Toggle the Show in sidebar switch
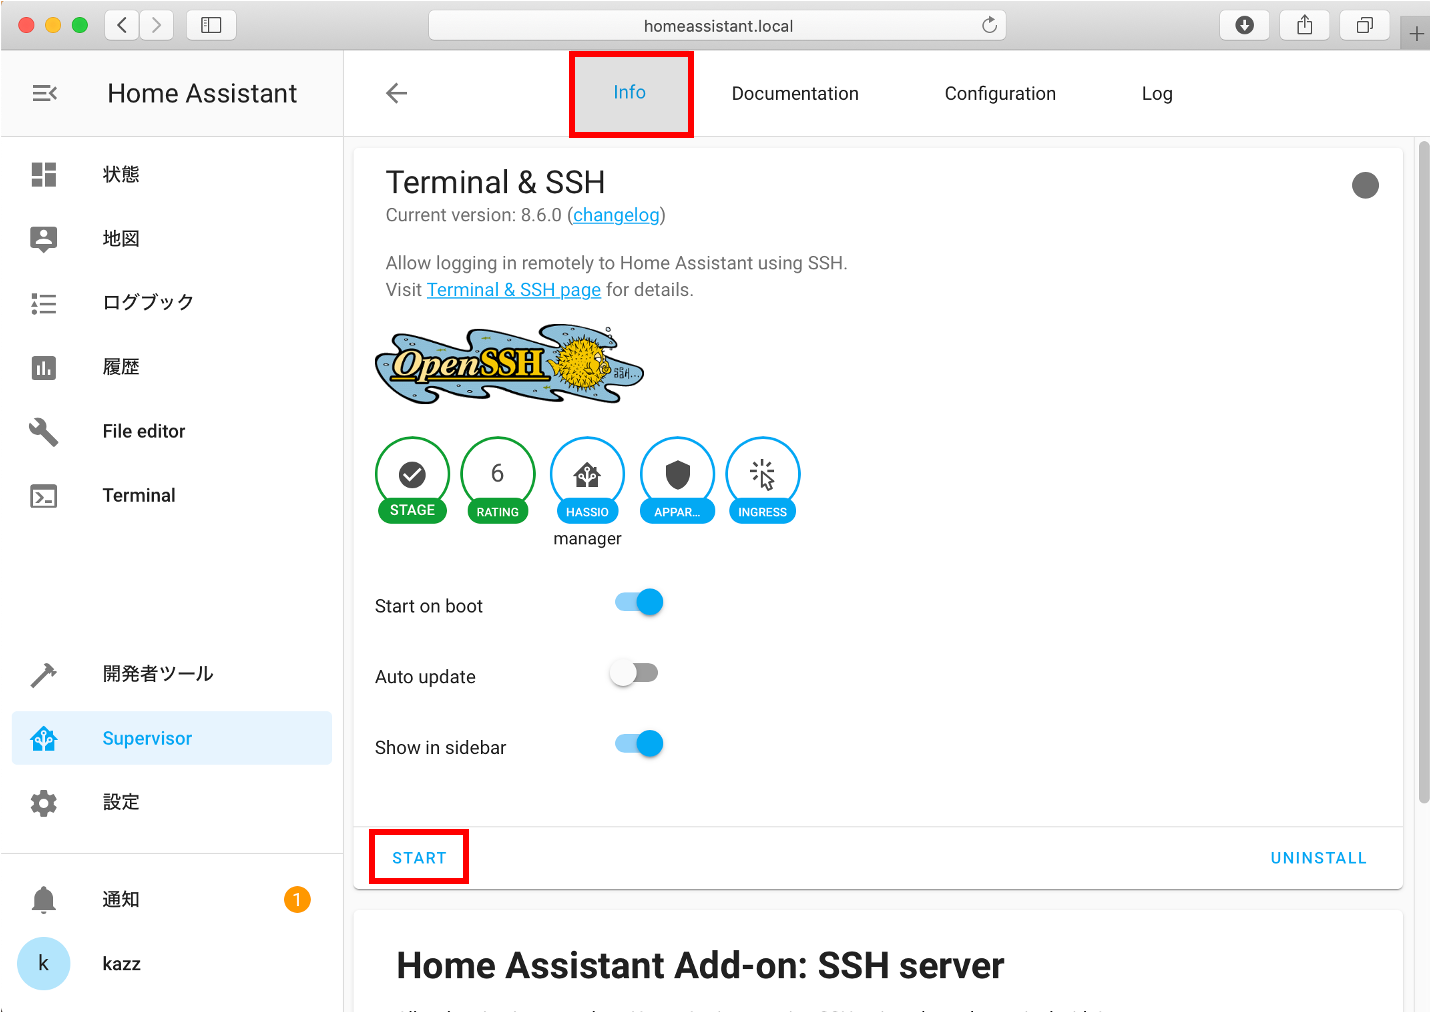Screen dimensions: 1430x1012 639,744
